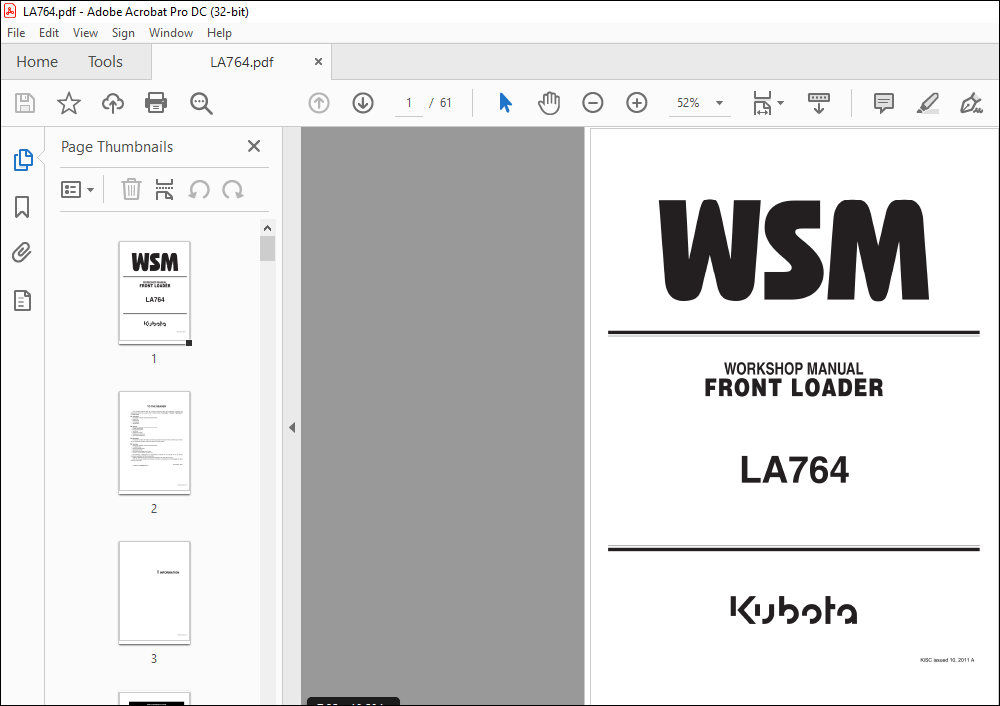Screen dimensions: 1000x706
Task: Rotate page counterclockwise
Action: [199, 189]
